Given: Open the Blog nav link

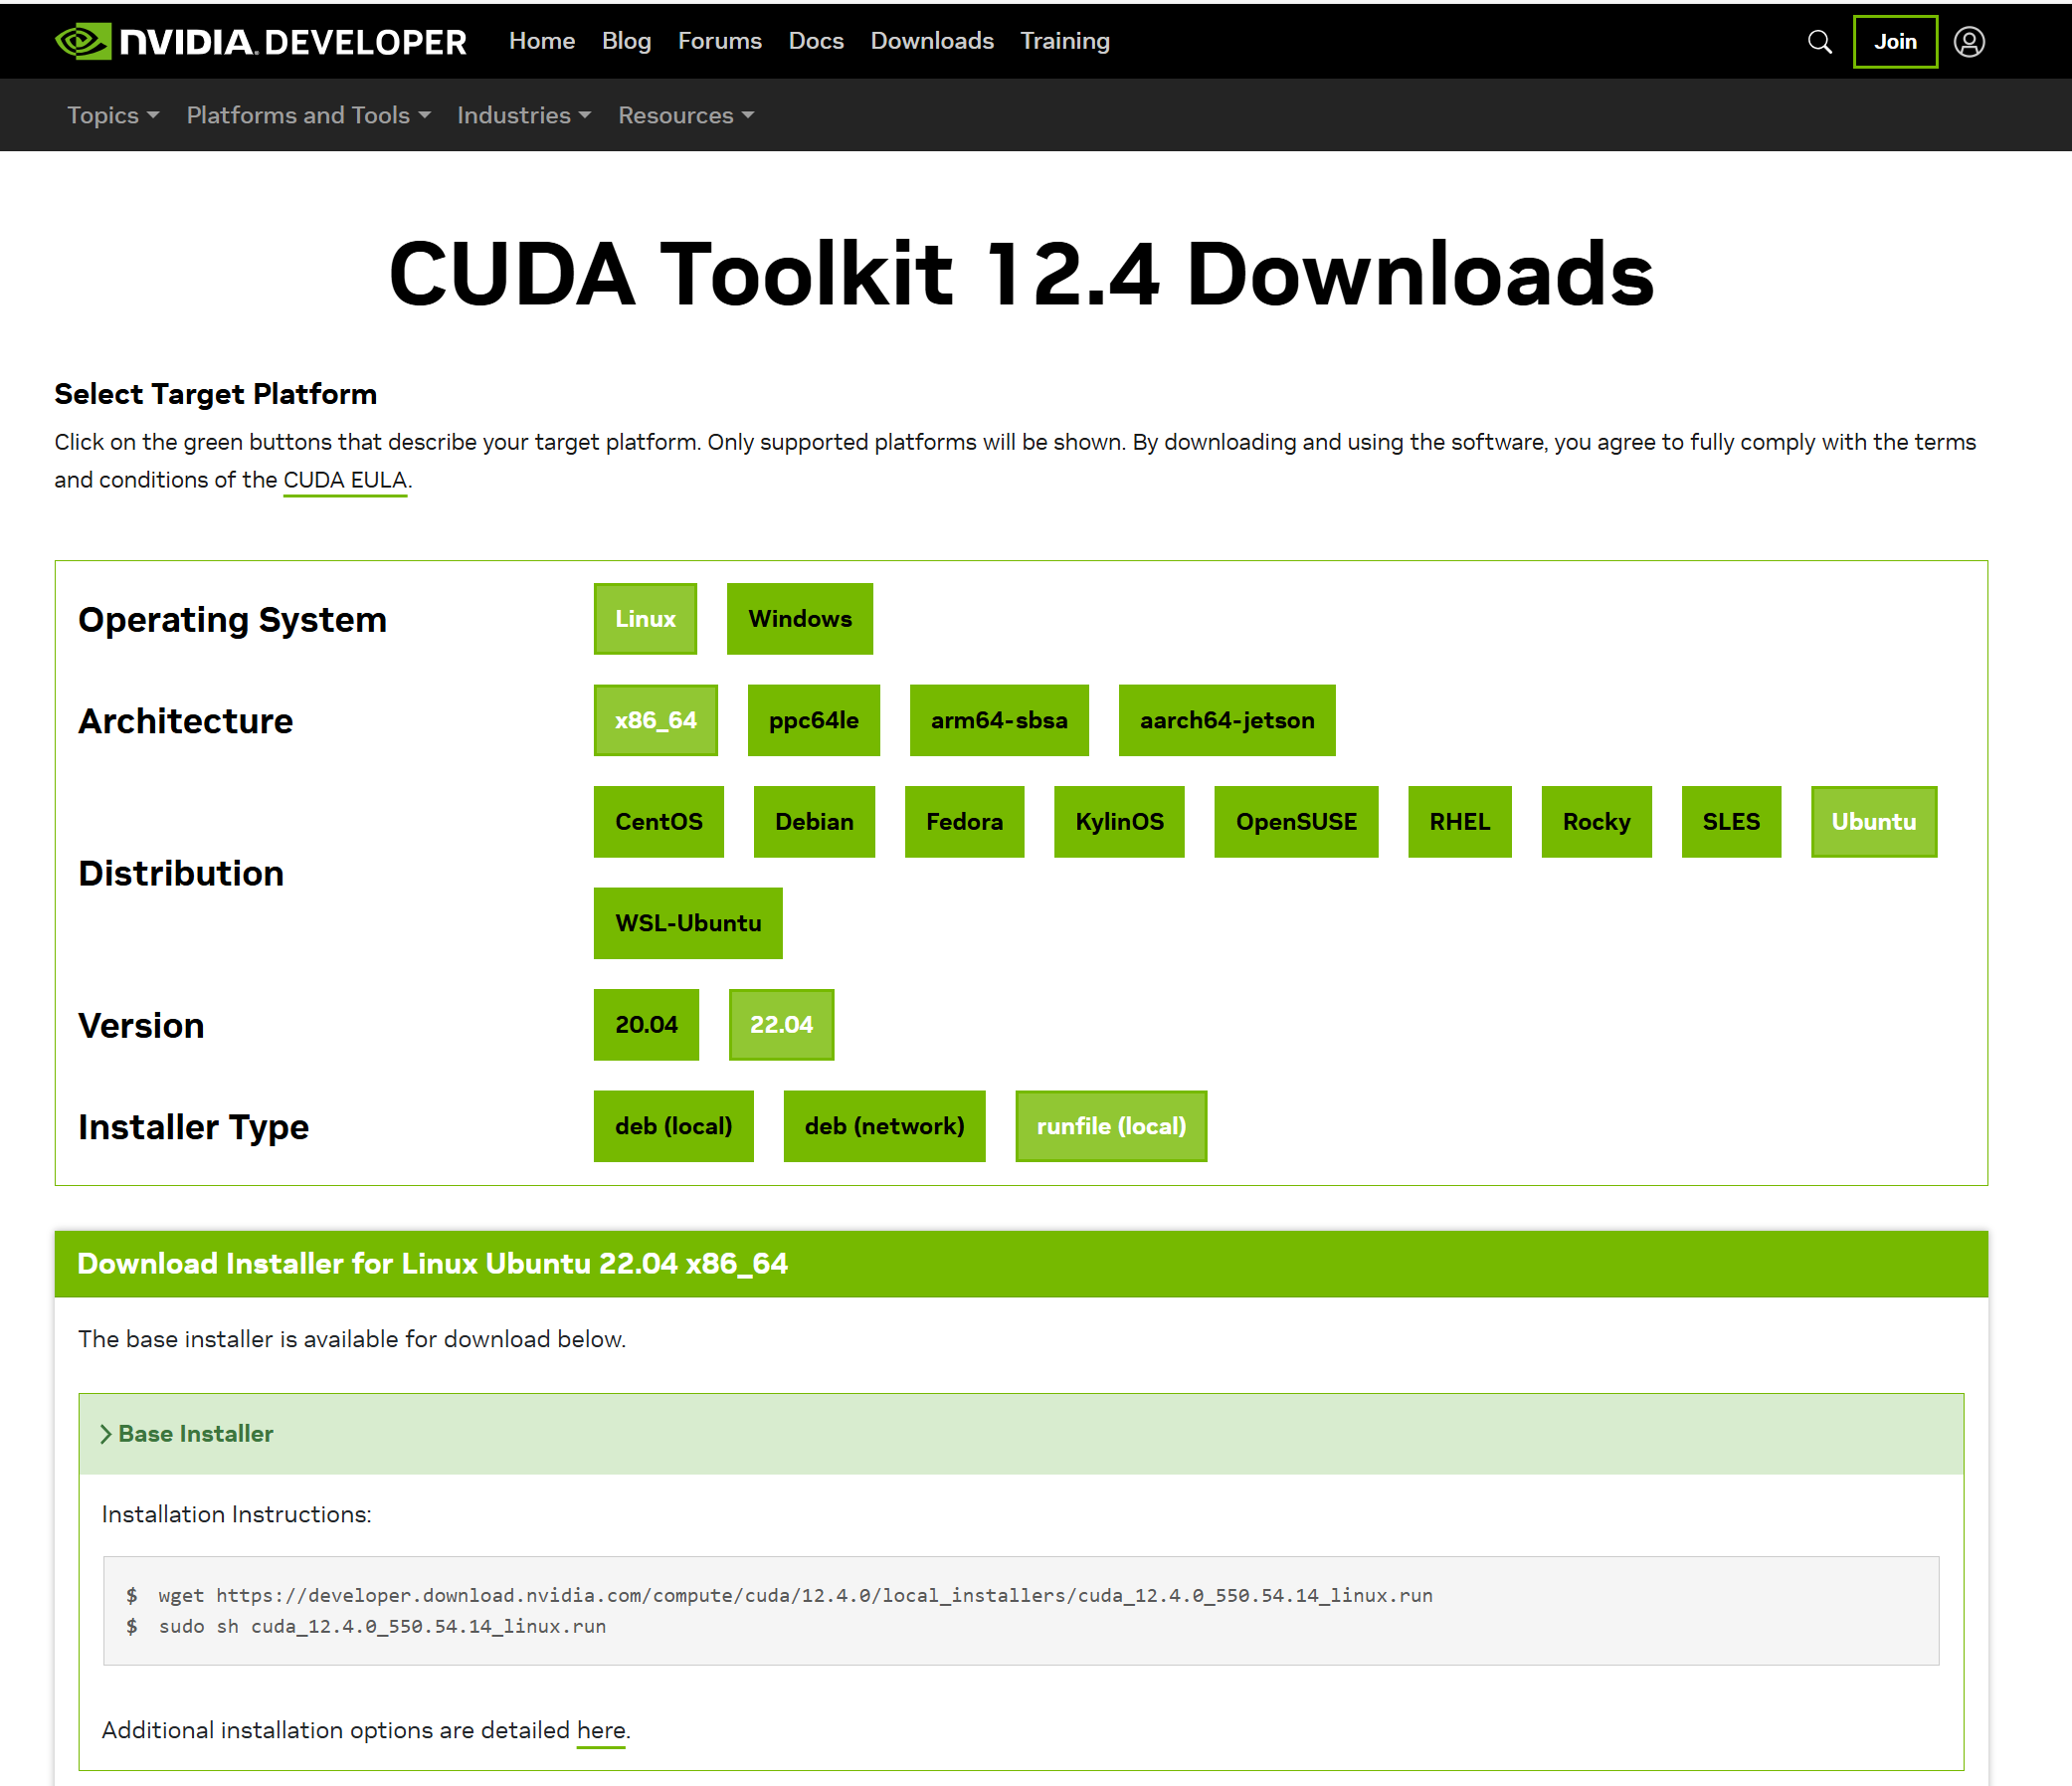Looking at the screenshot, I should click(x=626, y=41).
